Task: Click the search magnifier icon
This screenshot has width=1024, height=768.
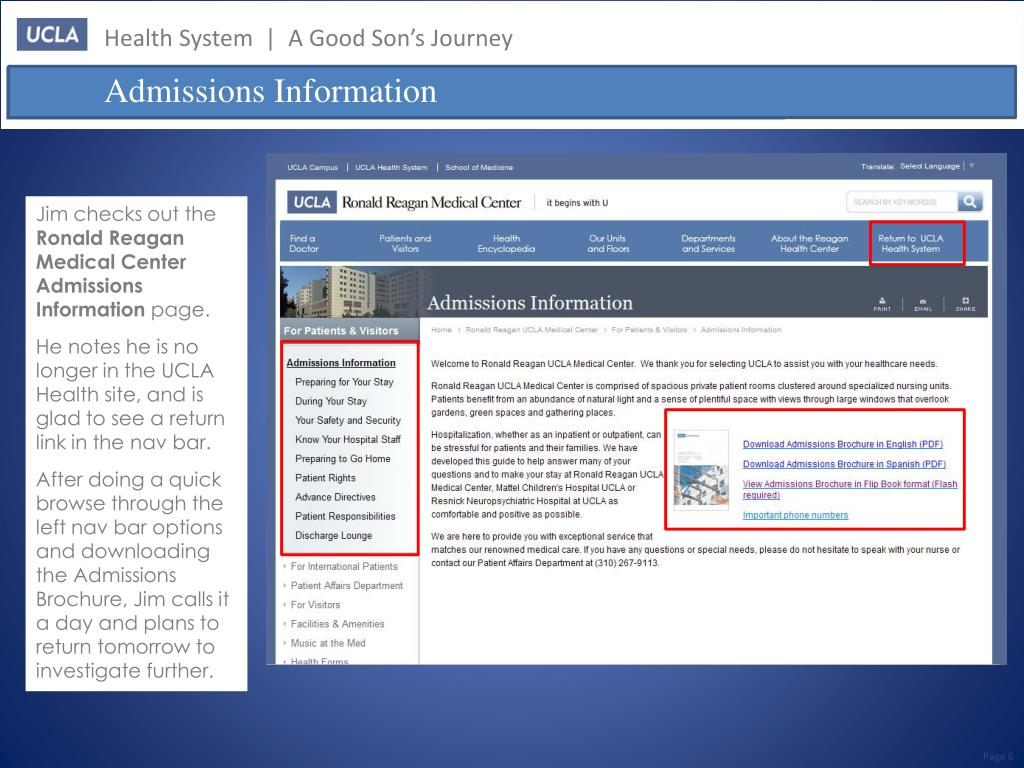Action: (970, 202)
